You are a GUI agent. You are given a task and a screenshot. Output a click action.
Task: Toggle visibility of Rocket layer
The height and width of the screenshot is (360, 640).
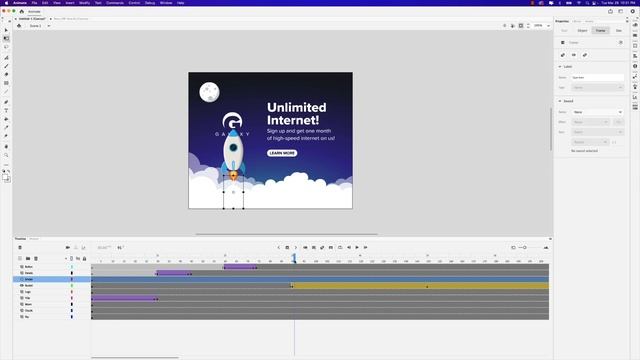tap(22, 285)
